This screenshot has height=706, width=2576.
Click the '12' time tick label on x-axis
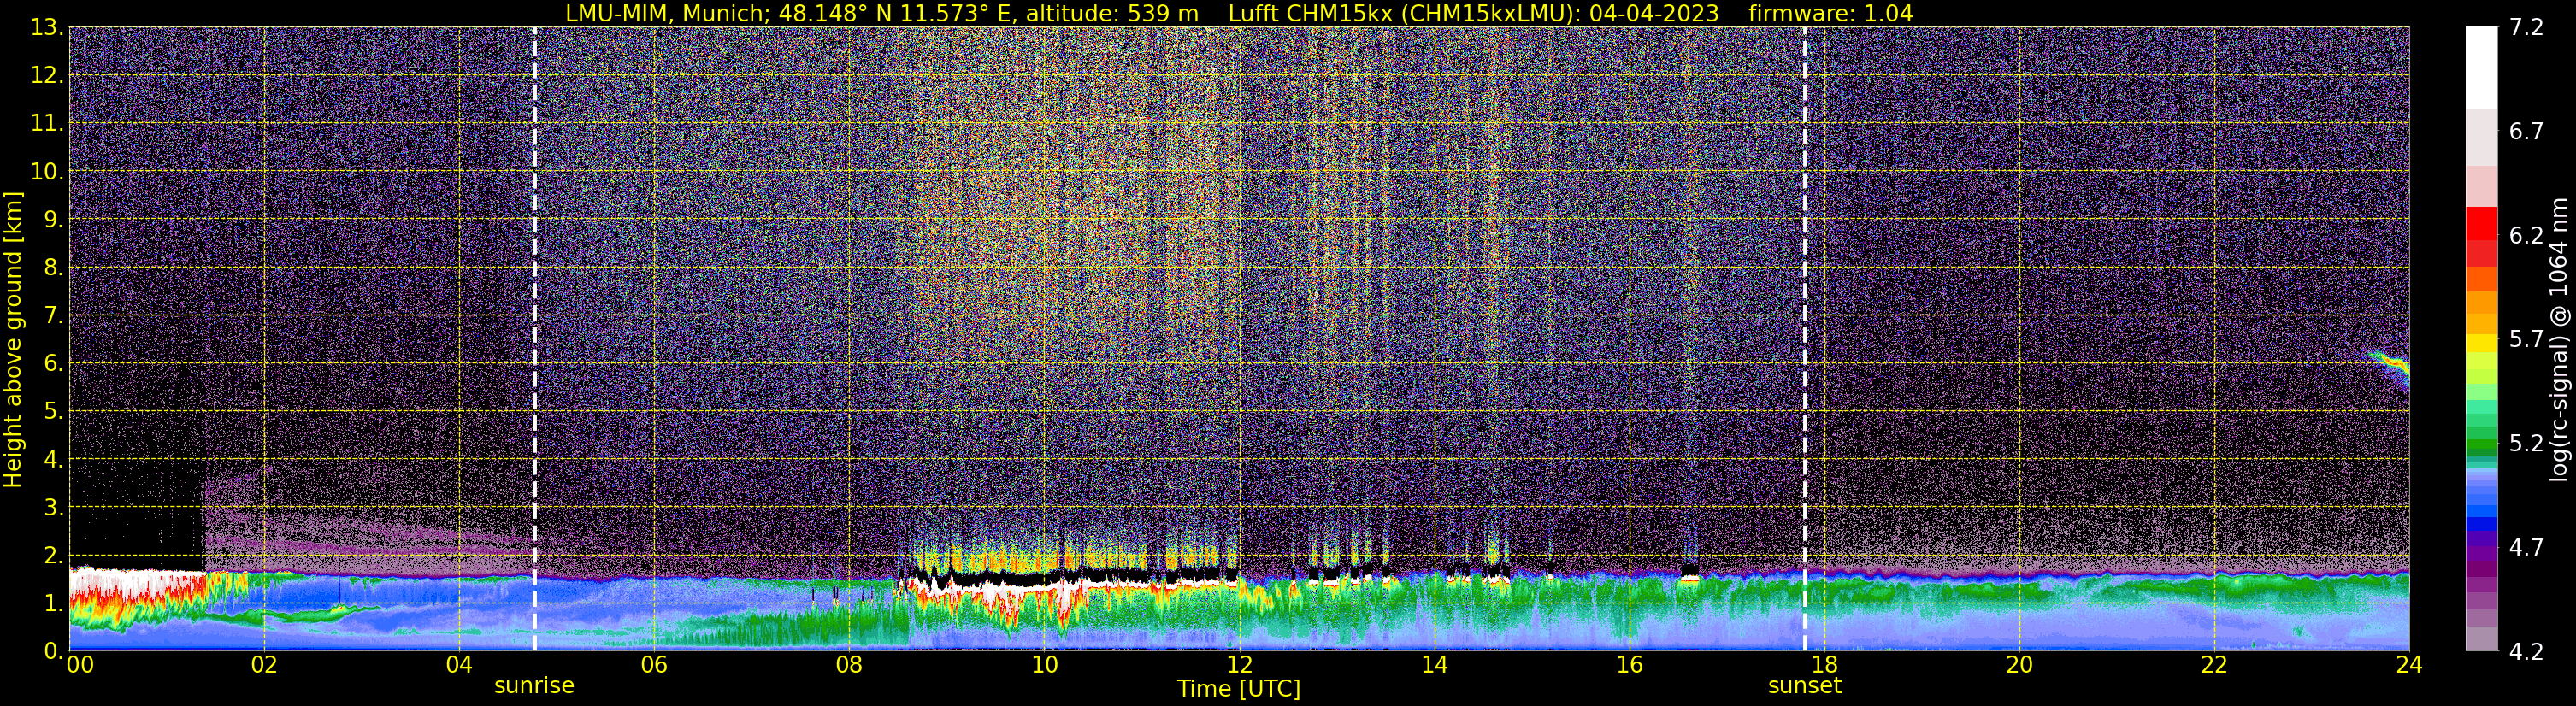pyautogui.click(x=1239, y=665)
